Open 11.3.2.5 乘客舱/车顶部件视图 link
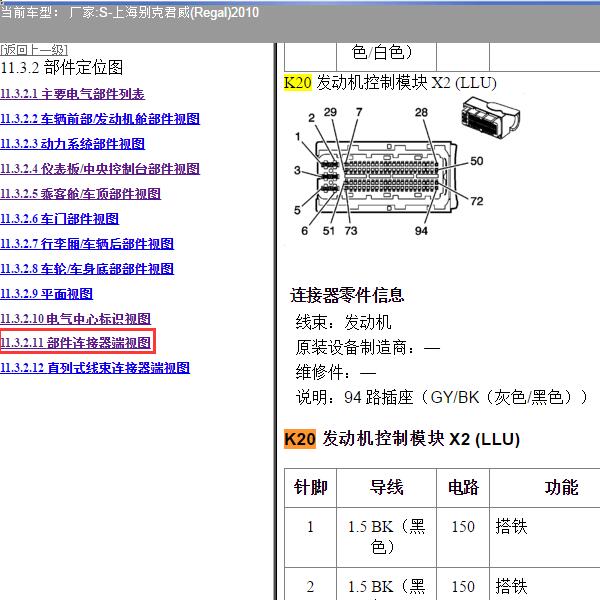 (x=80, y=194)
